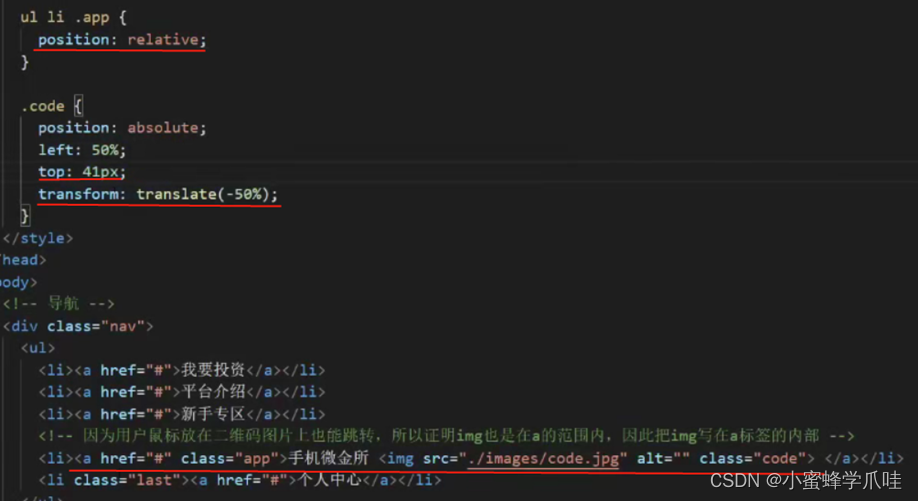Click the 'ul li .app {' selector line

point(73,17)
